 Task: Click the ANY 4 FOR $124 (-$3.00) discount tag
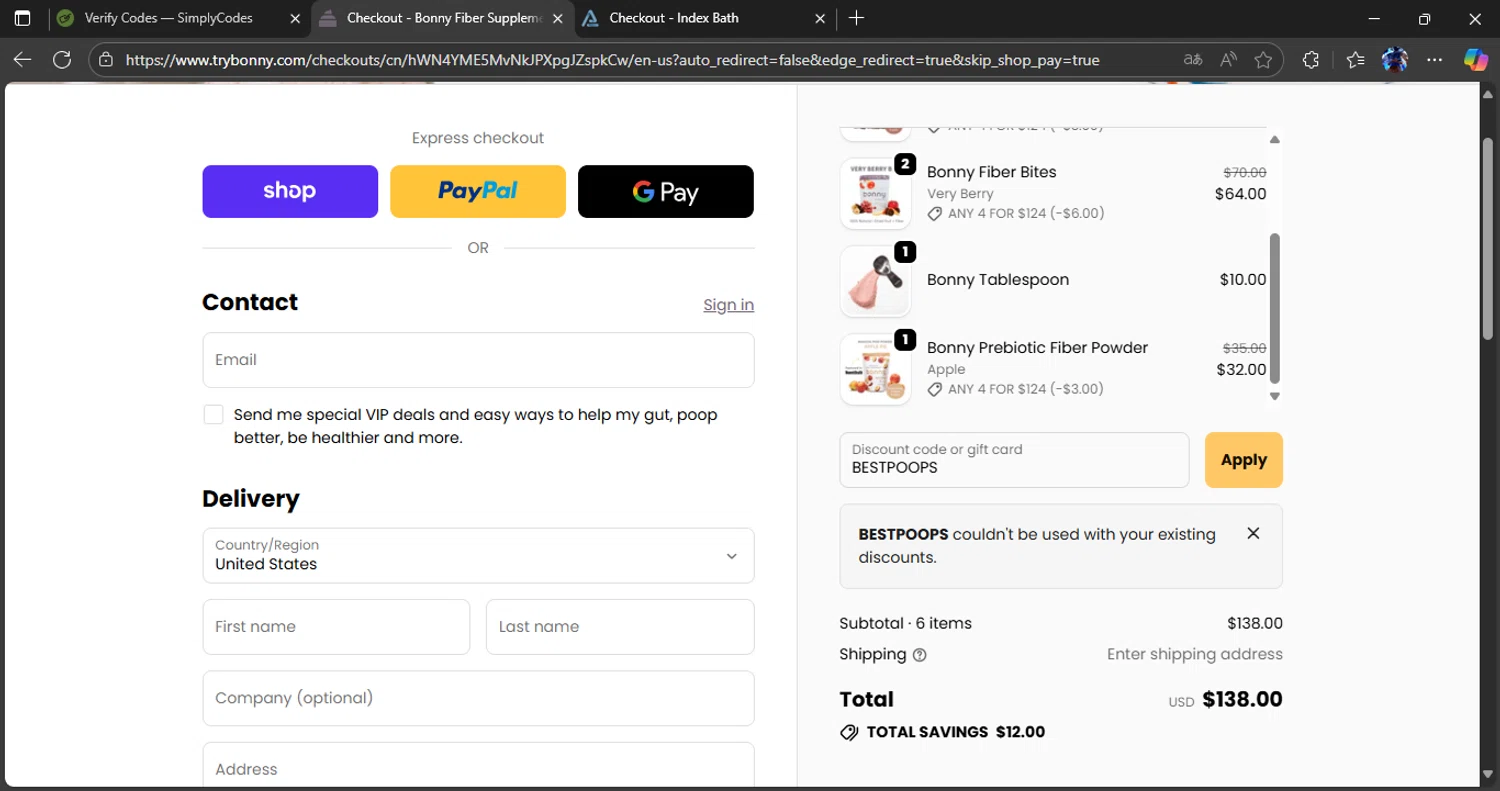(1015, 389)
